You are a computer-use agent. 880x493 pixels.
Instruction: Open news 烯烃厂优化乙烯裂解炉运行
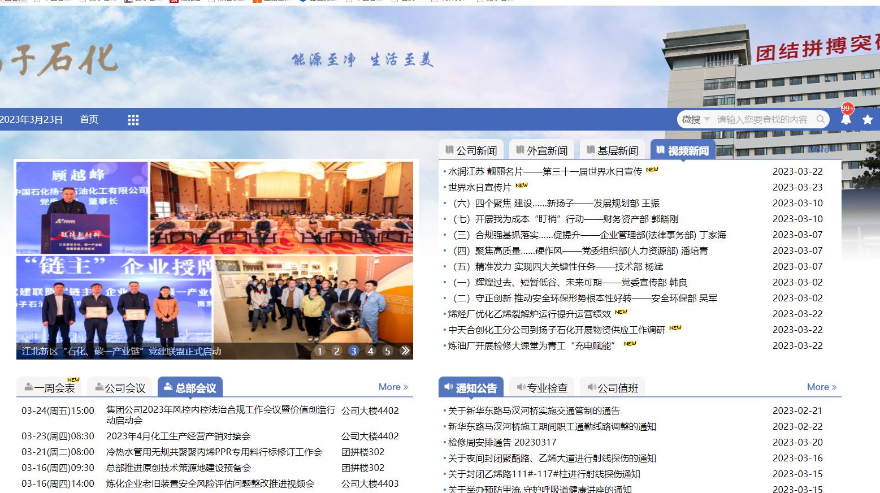pyautogui.click(x=529, y=313)
